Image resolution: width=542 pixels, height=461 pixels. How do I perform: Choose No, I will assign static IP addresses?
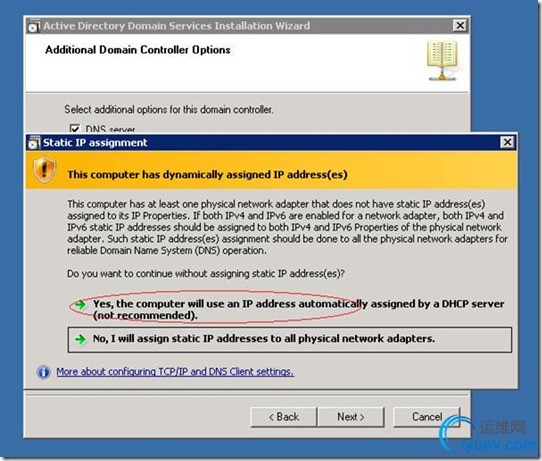click(290, 339)
